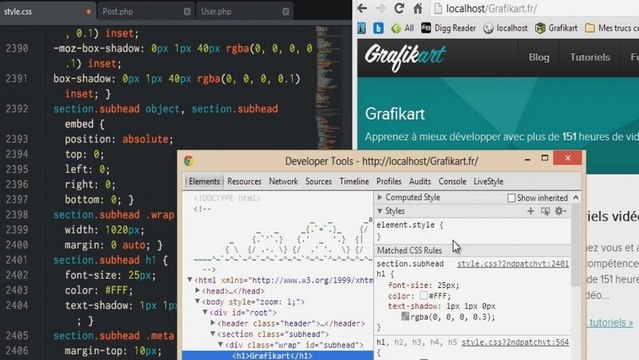The height and width of the screenshot is (360, 639).
Task: Open the Profiles panel tab
Action: click(389, 181)
